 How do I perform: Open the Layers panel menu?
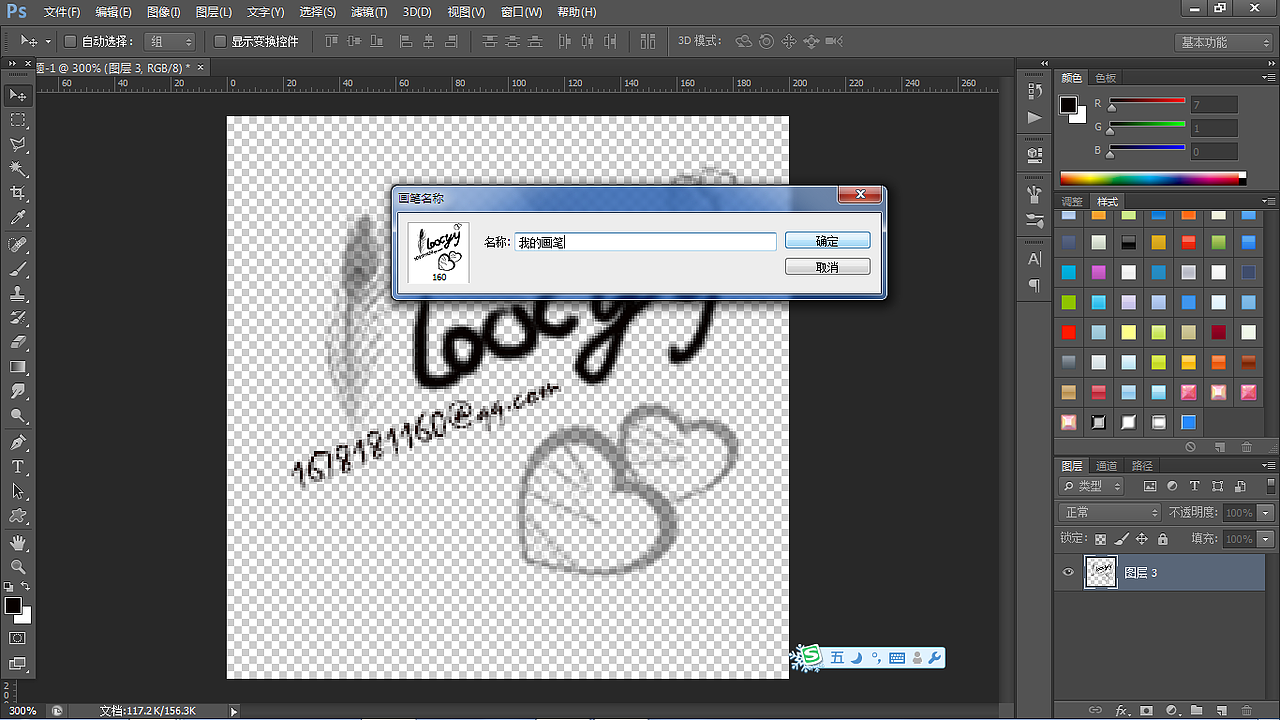(x=1268, y=466)
